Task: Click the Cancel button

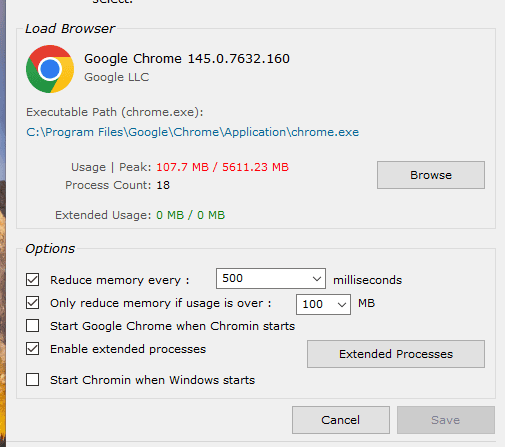Action: pyautogui.click(x=341, y=420)
